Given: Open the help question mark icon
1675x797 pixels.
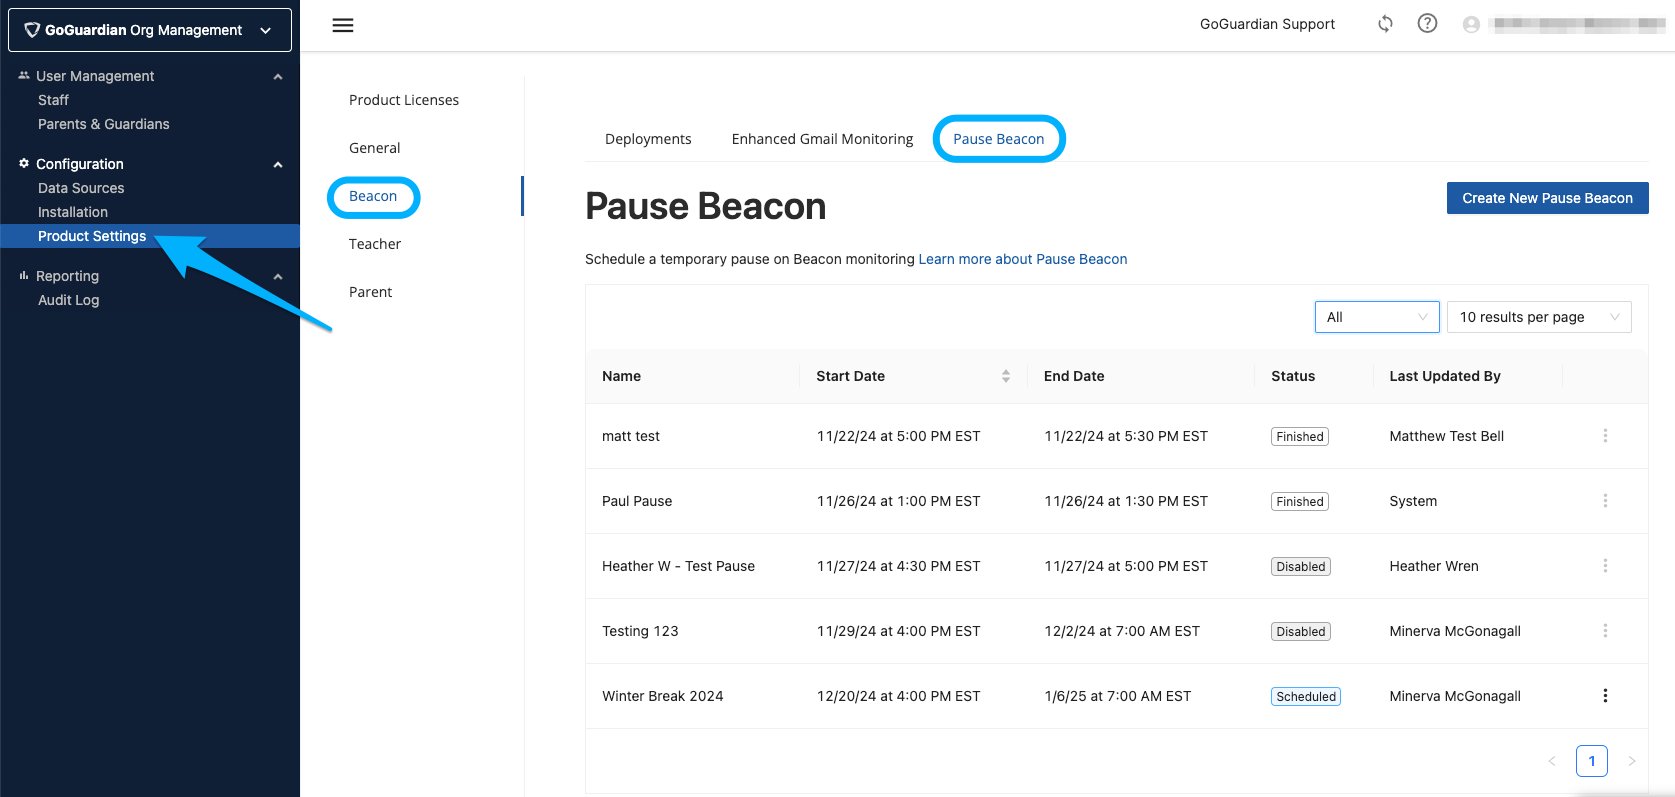Looking at the screenshot, I should point(1428,23).
